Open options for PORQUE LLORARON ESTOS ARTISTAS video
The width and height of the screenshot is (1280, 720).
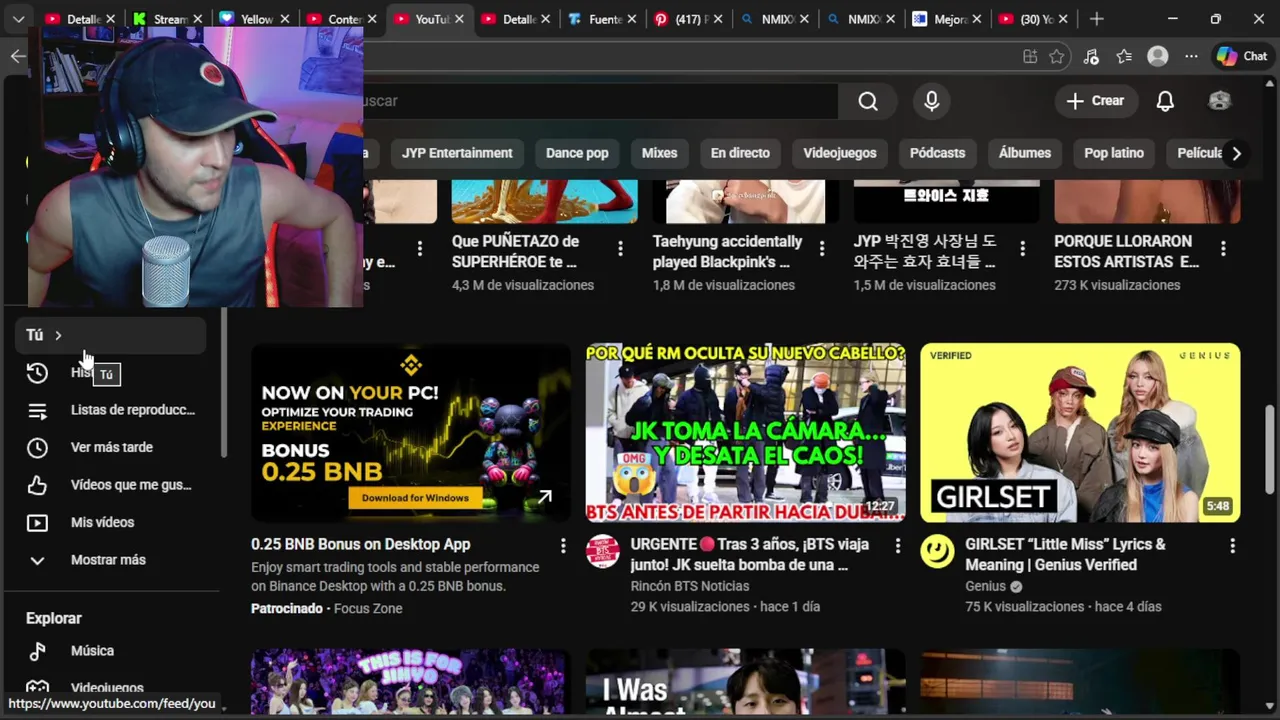coord(1223,249)
